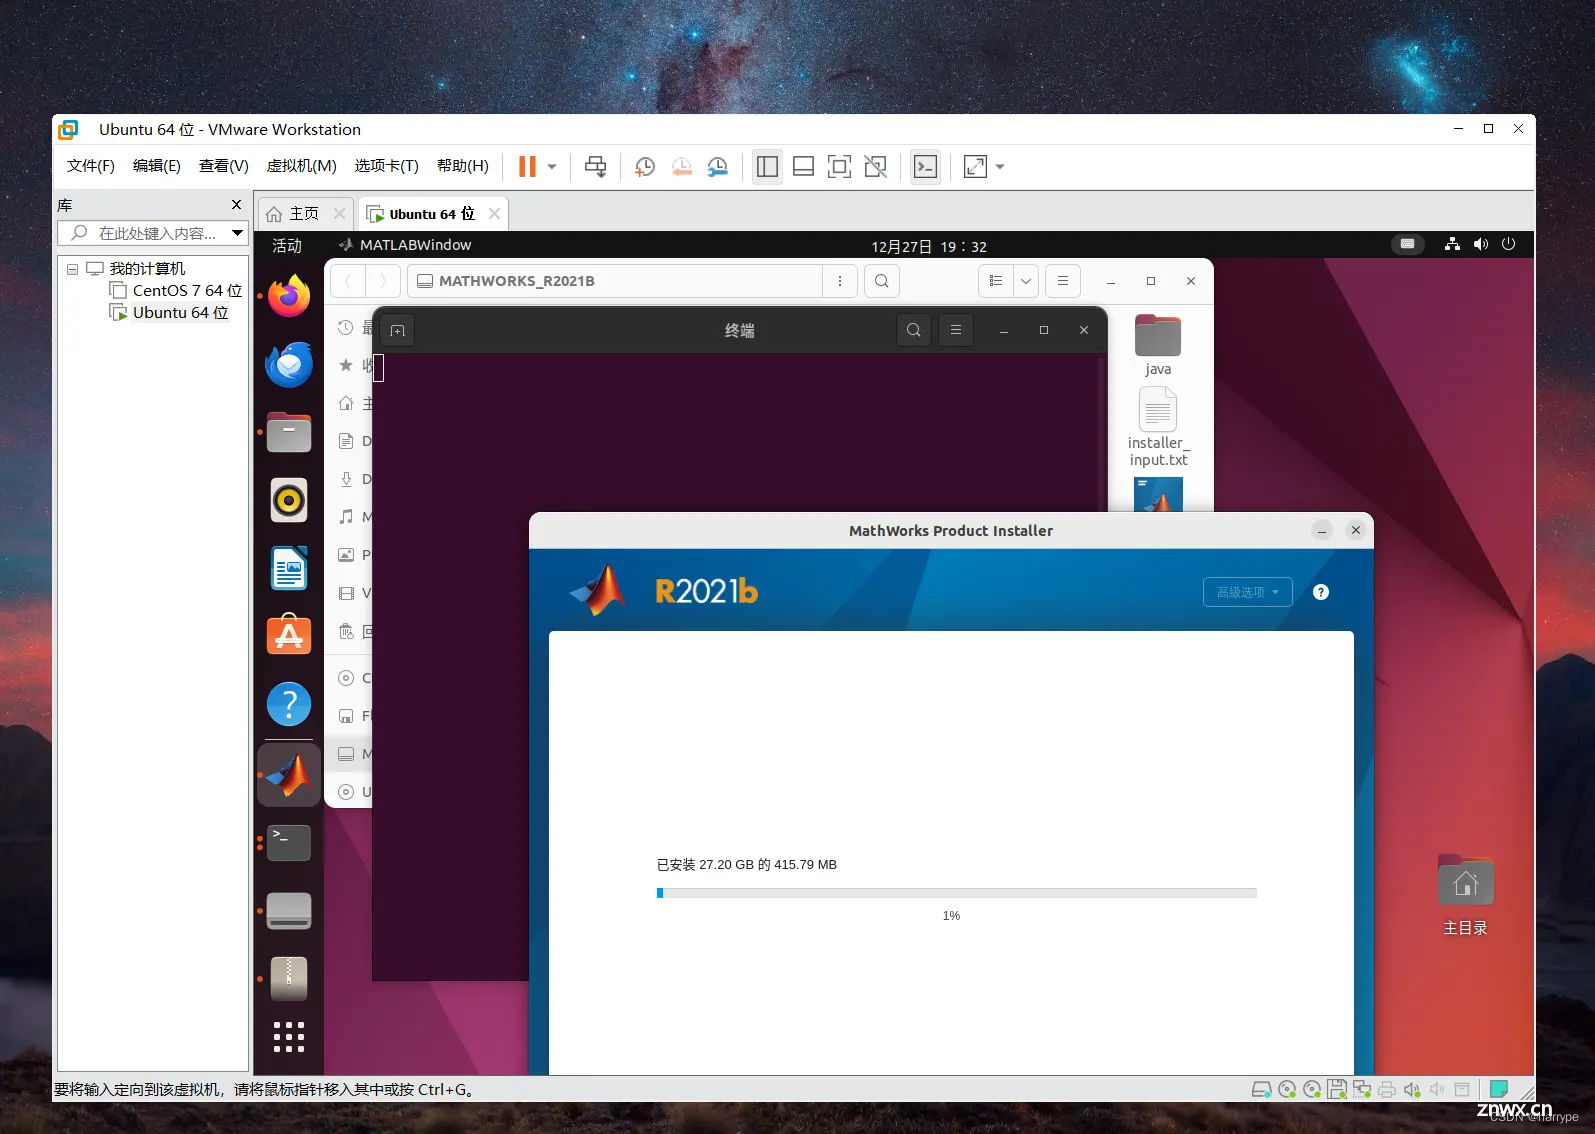Toggle the thumbnail bar view

click(803, 167)
